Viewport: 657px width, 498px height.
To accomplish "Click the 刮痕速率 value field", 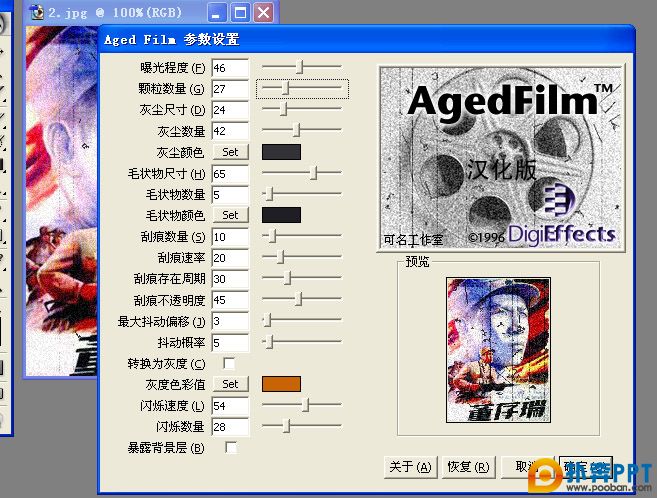I will point(230,258).
